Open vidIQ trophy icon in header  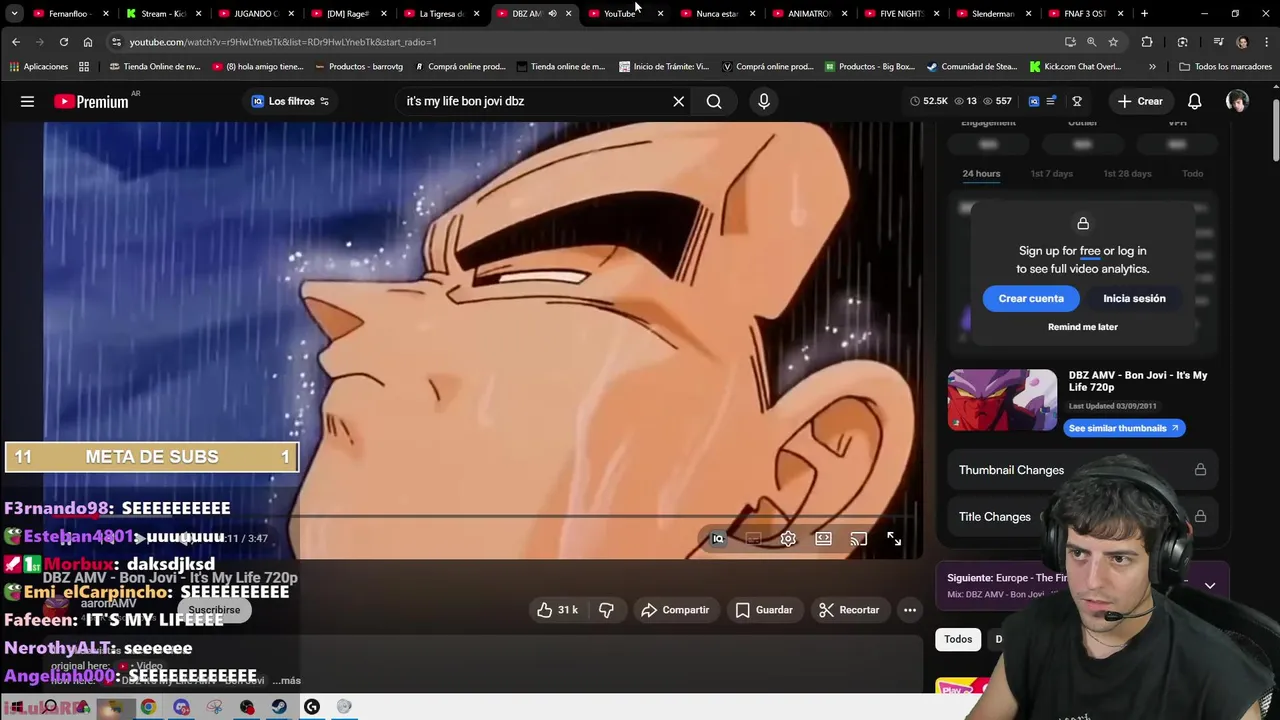(x=1077, y=101)
